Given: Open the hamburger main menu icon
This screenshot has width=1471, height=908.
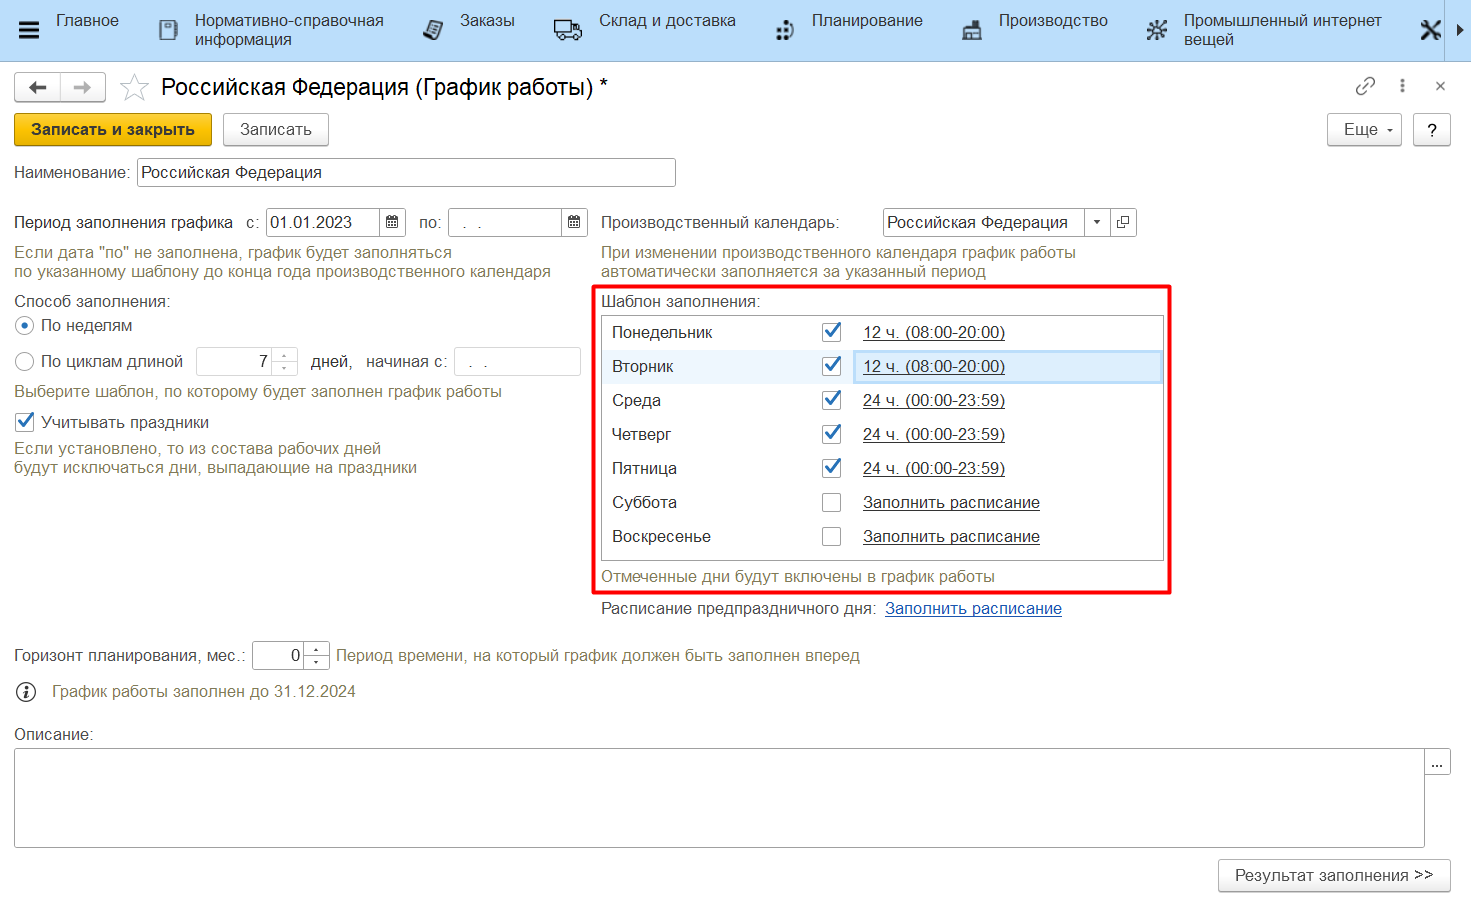Looking at the screenshot, I should pyautogui.click(x=29, y=30).
